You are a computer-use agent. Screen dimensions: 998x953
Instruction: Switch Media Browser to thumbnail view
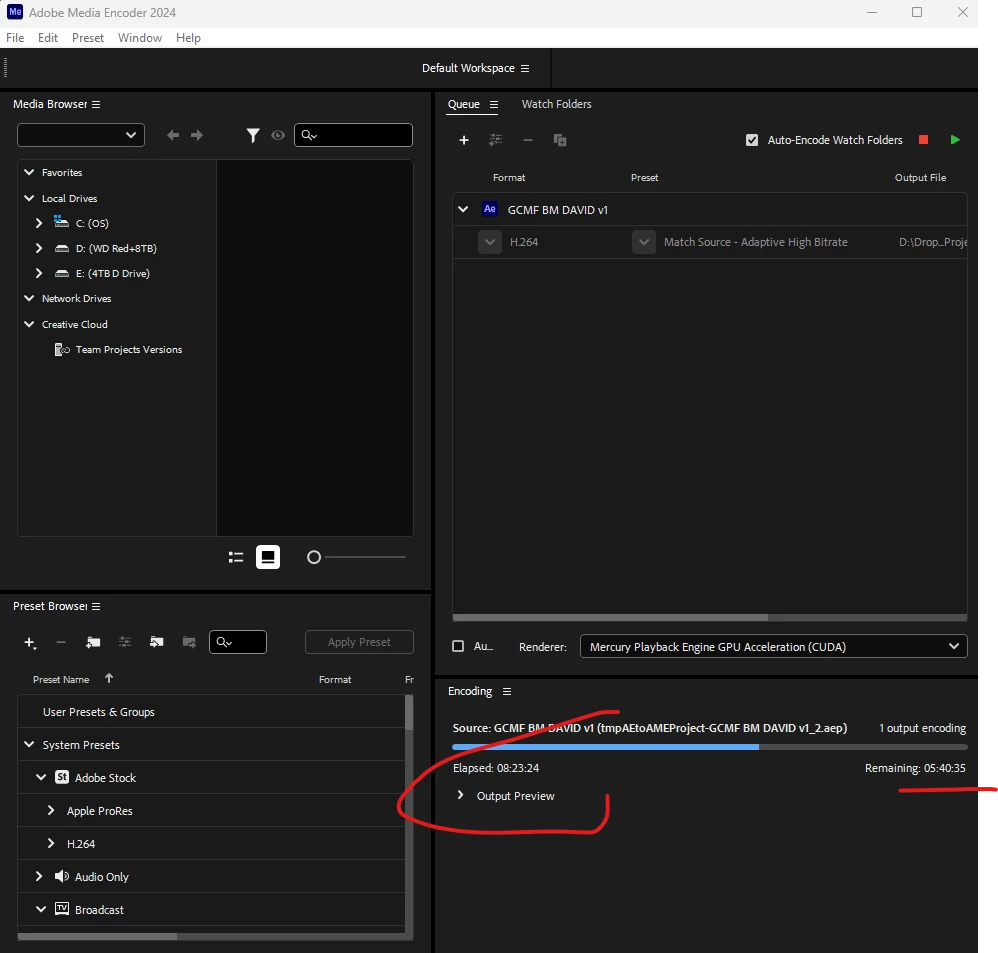click(268, 557)
